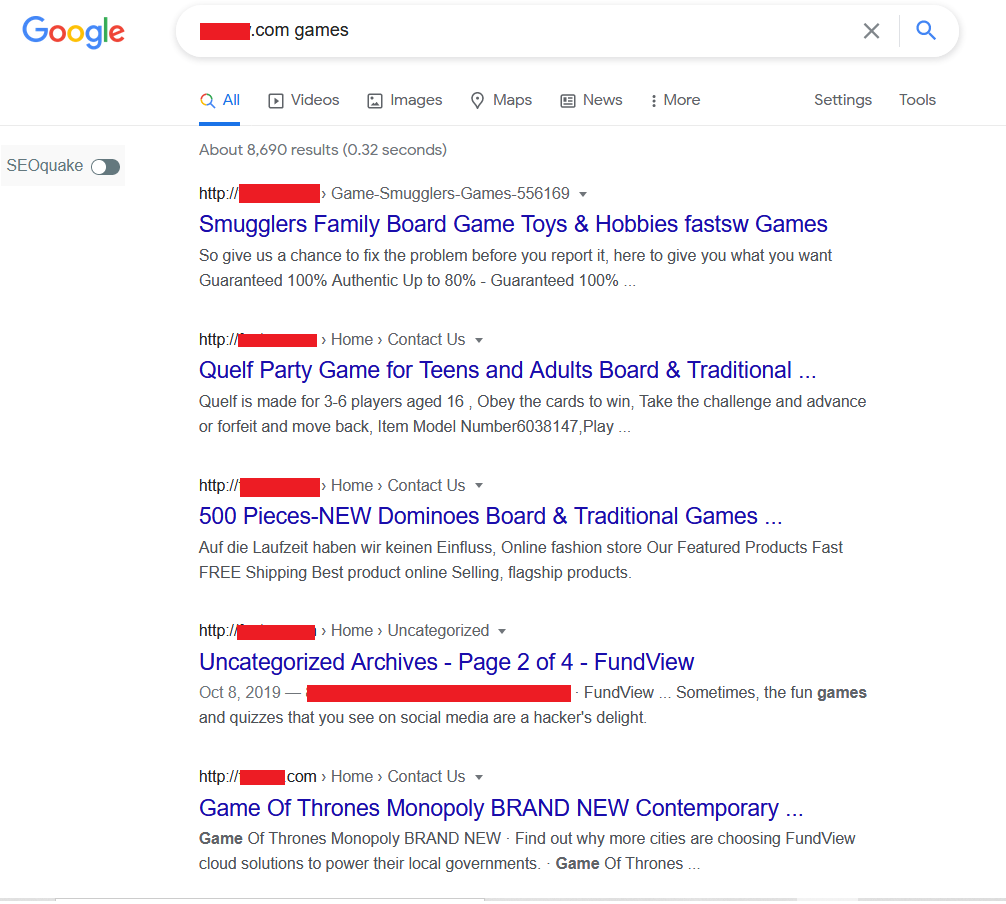Click the Maps tab pin icon
This screenshot has width=1006, height=904.
477,101
